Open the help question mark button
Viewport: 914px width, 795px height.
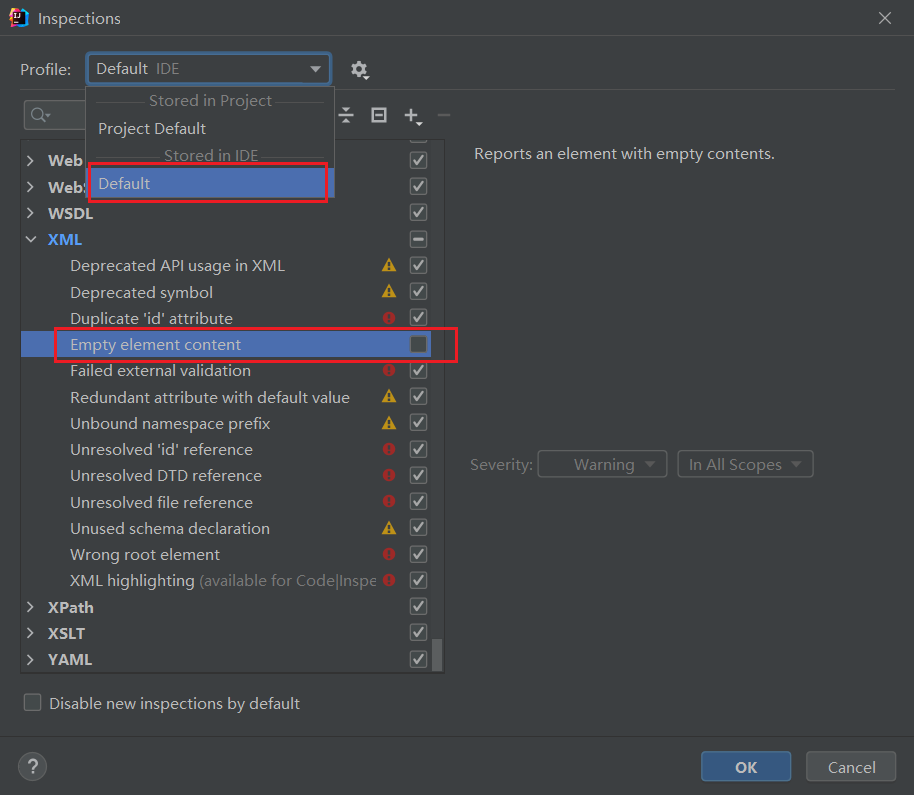(x=33, y=766)
